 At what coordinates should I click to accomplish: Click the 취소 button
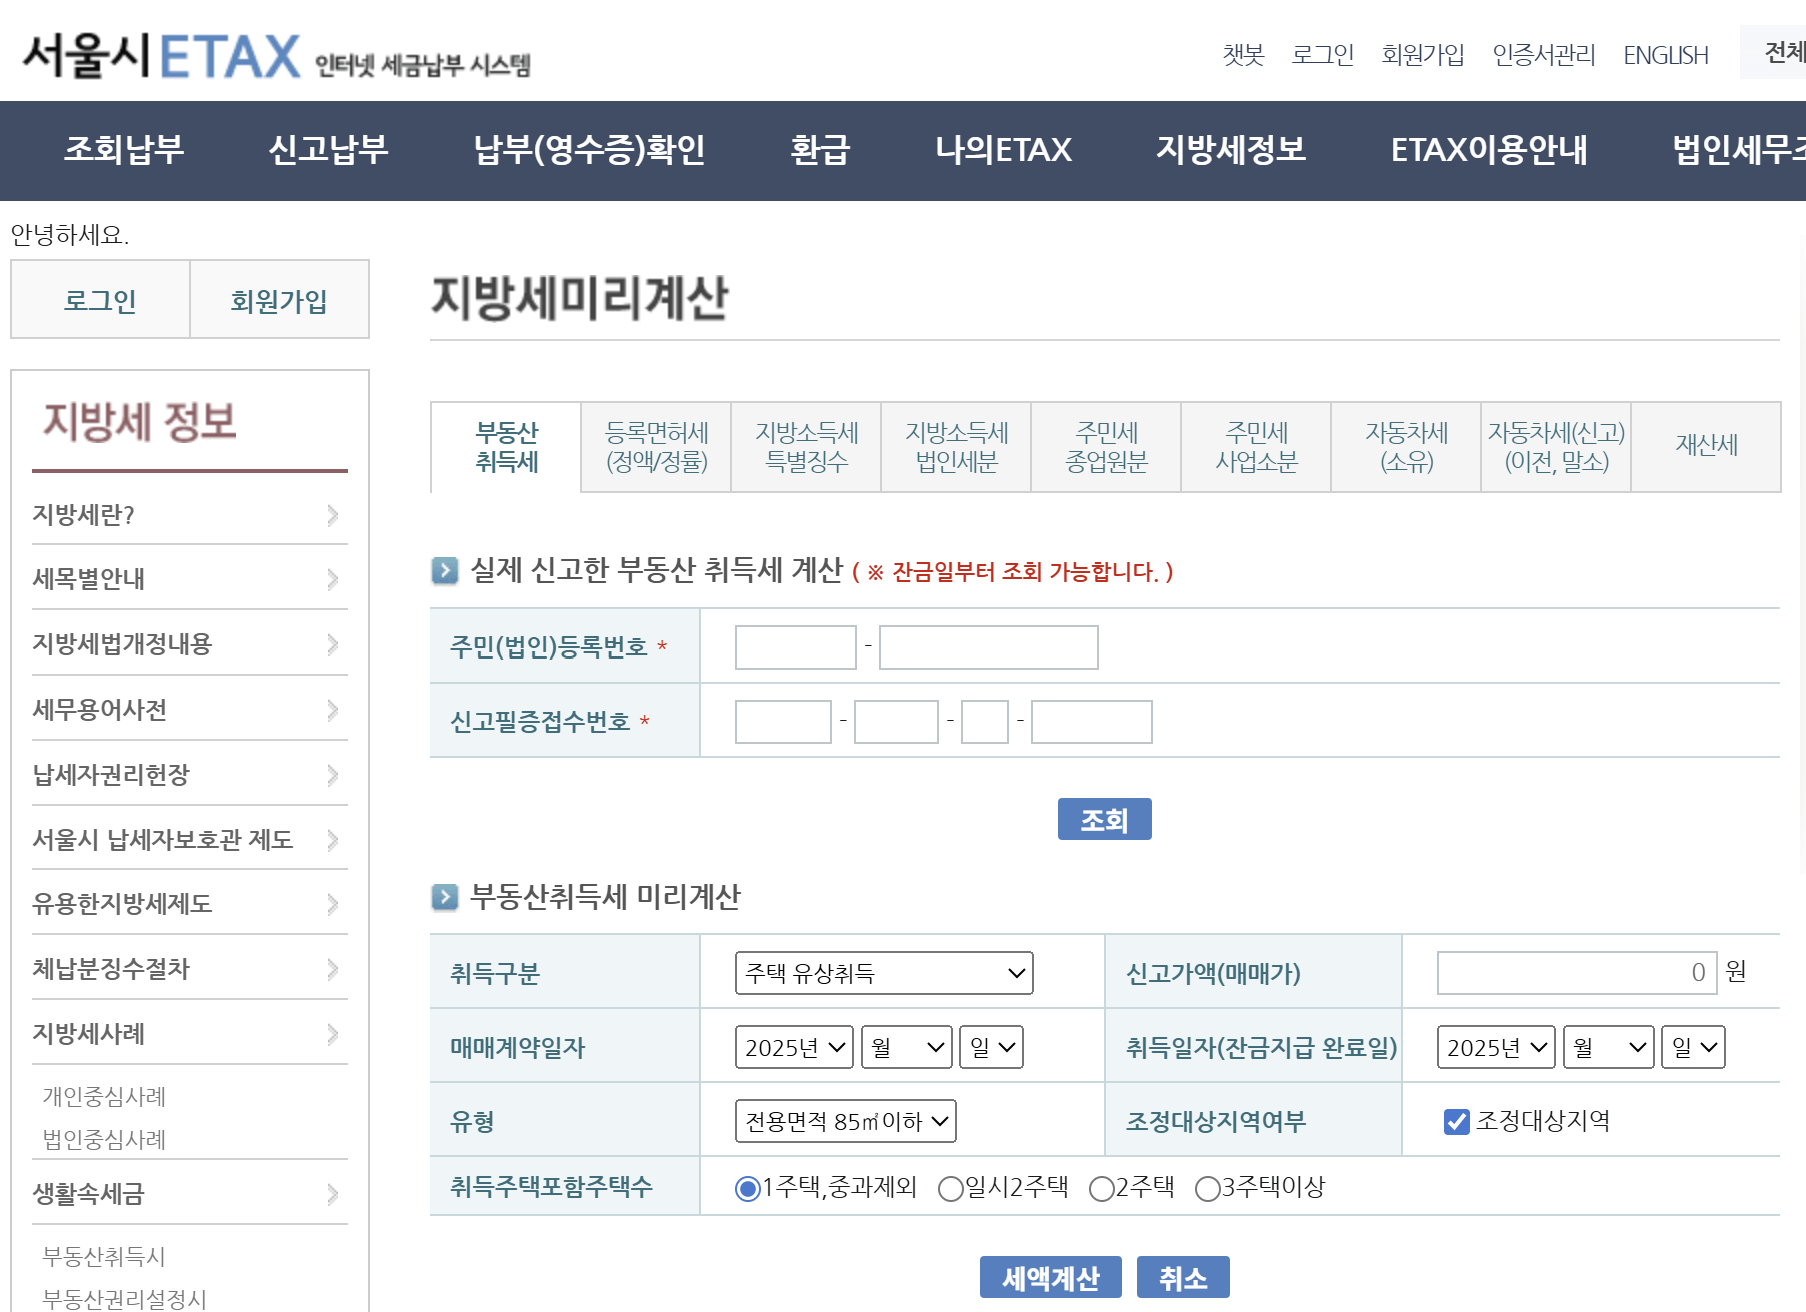click(1183, 1277)
